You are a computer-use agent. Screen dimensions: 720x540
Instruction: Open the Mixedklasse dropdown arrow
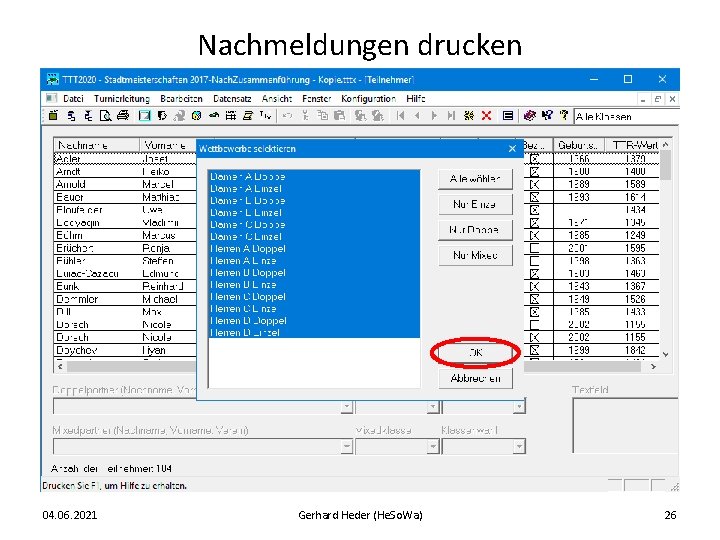[433, 446]
